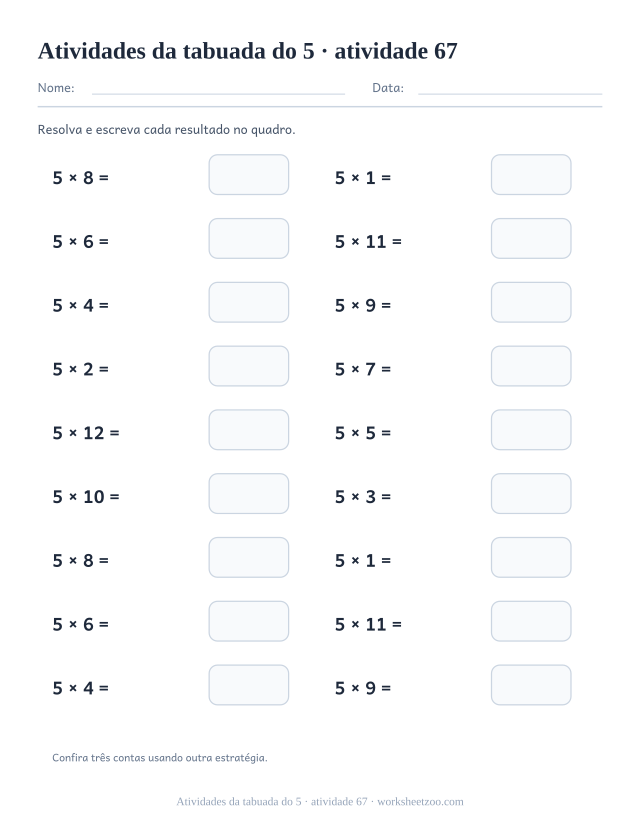Click the 5 × 10 = equation text

(86, 497)
